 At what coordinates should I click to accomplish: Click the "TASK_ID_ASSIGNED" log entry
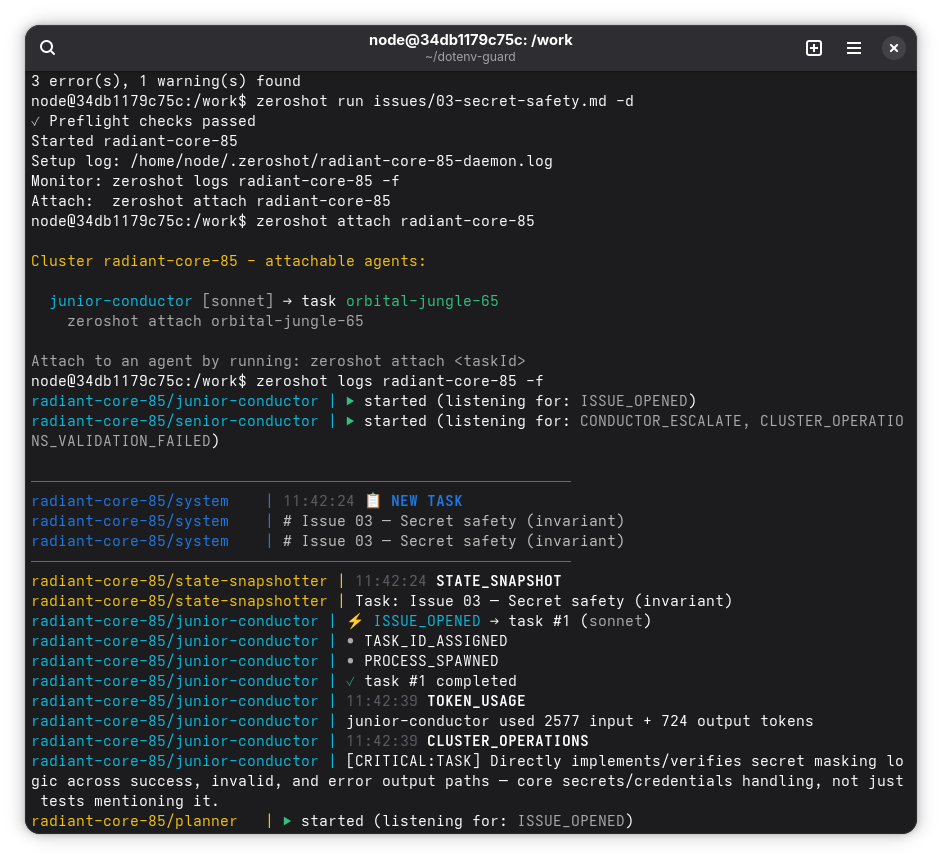point(436,641)
